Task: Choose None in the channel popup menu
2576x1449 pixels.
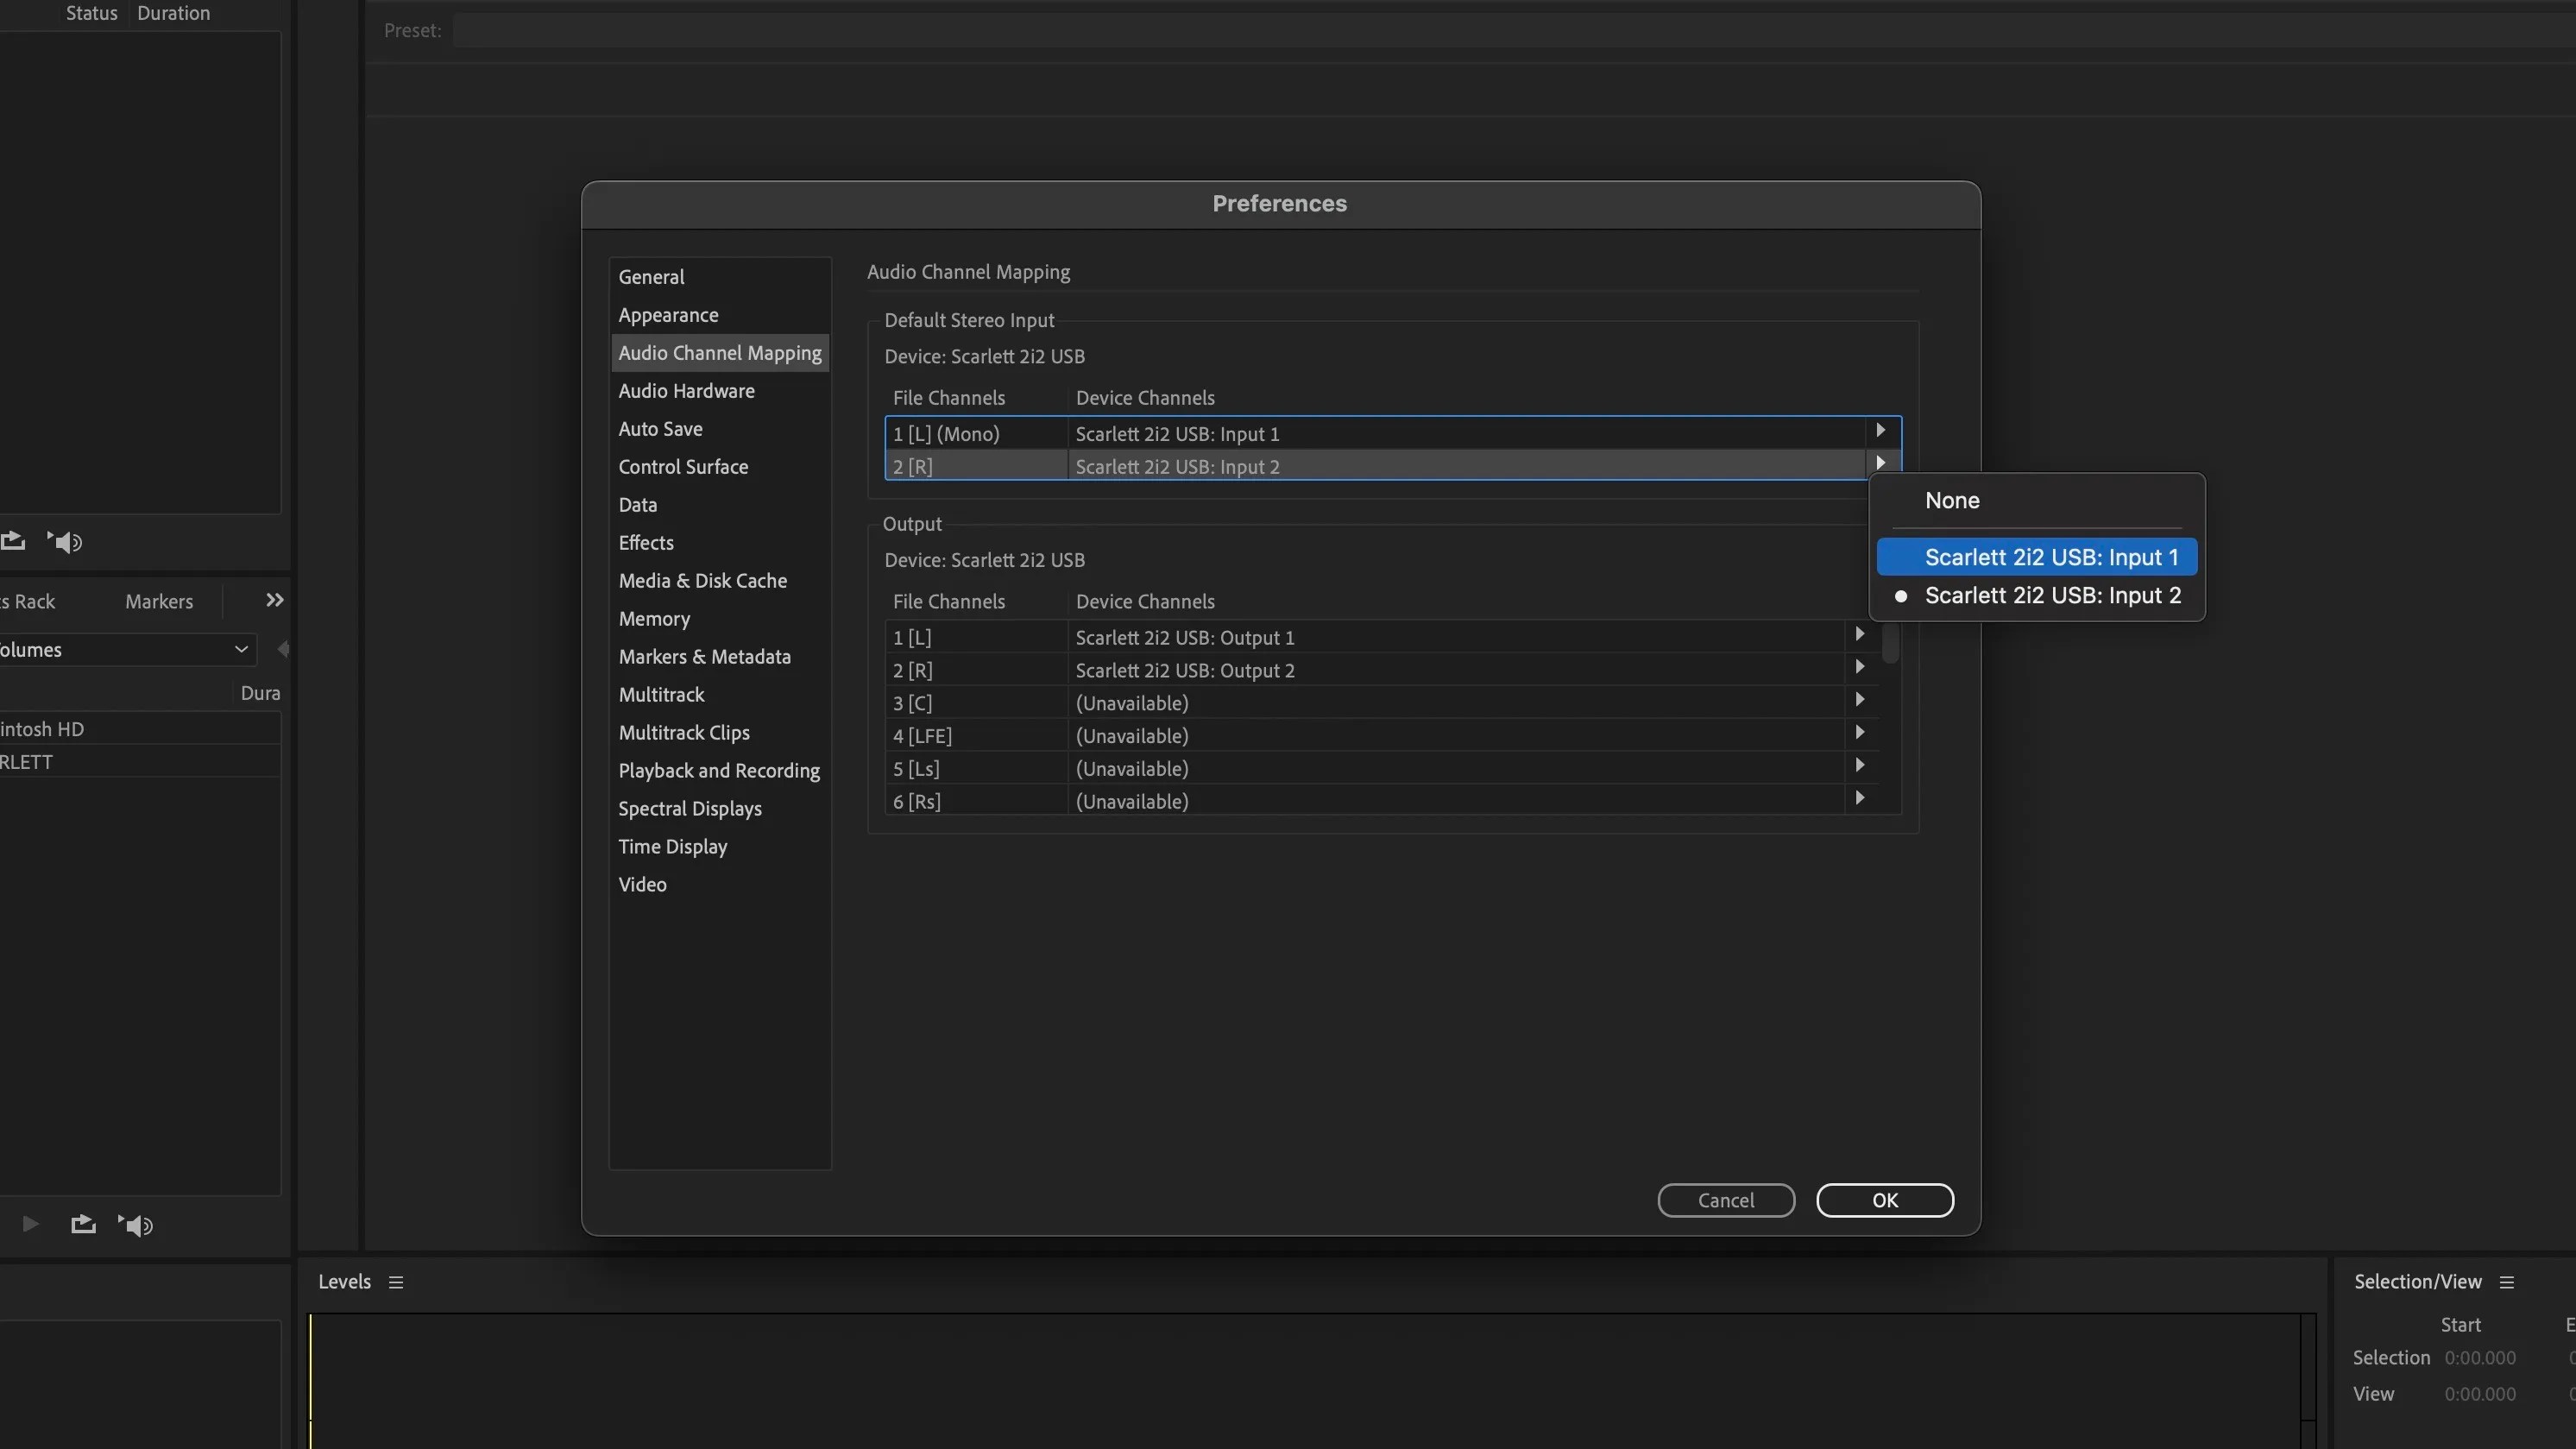Action: pos(1951,500)
